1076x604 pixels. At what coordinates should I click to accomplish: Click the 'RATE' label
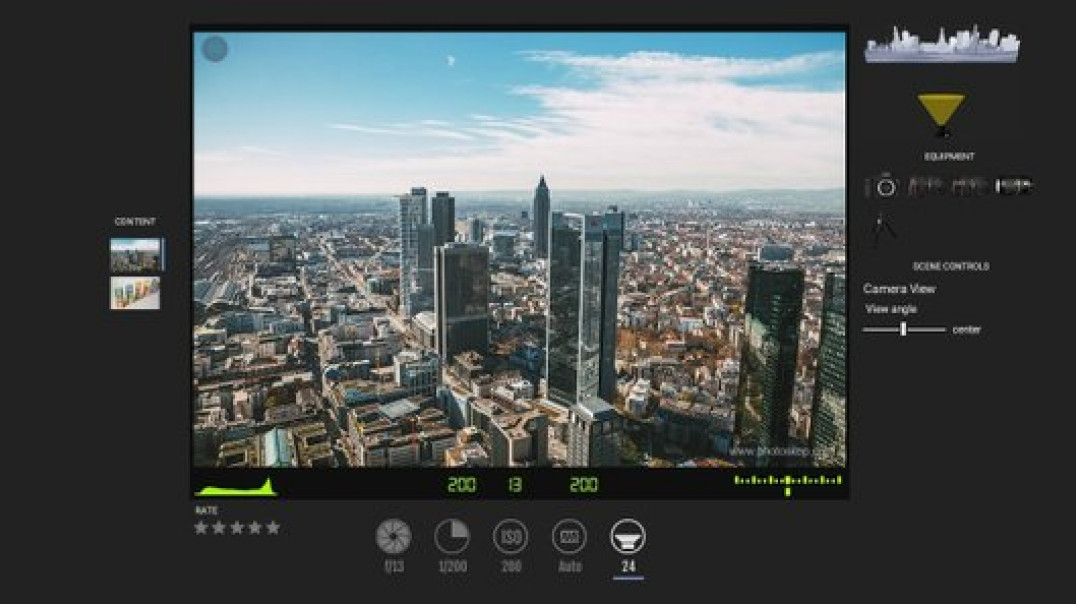tap(206, 511)
